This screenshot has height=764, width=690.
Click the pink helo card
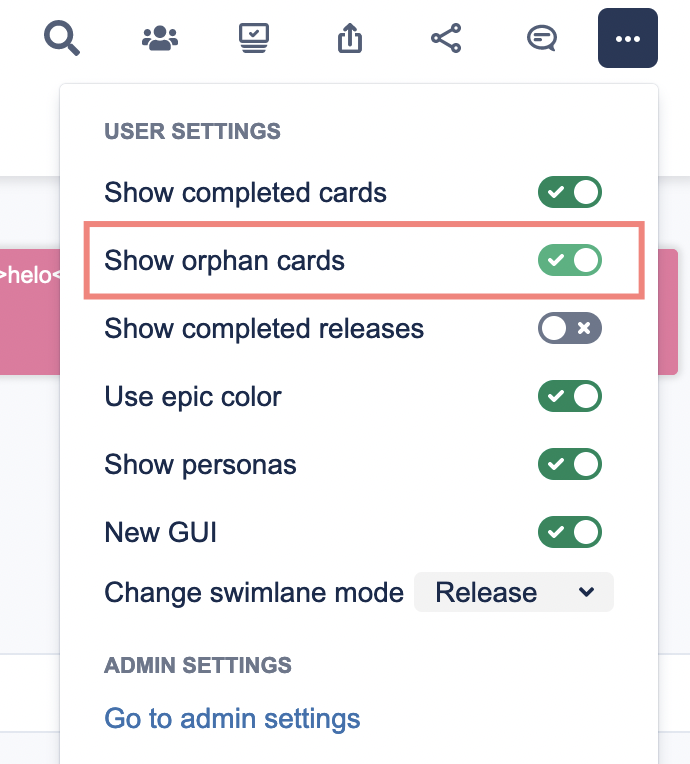pyautogui.click(x=28, y=310)
